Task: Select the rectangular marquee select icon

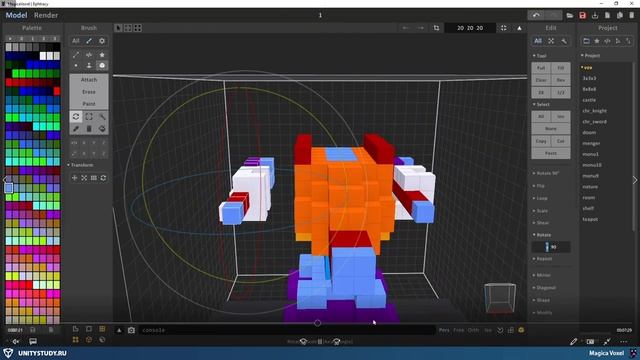Action: coord(89,117)
